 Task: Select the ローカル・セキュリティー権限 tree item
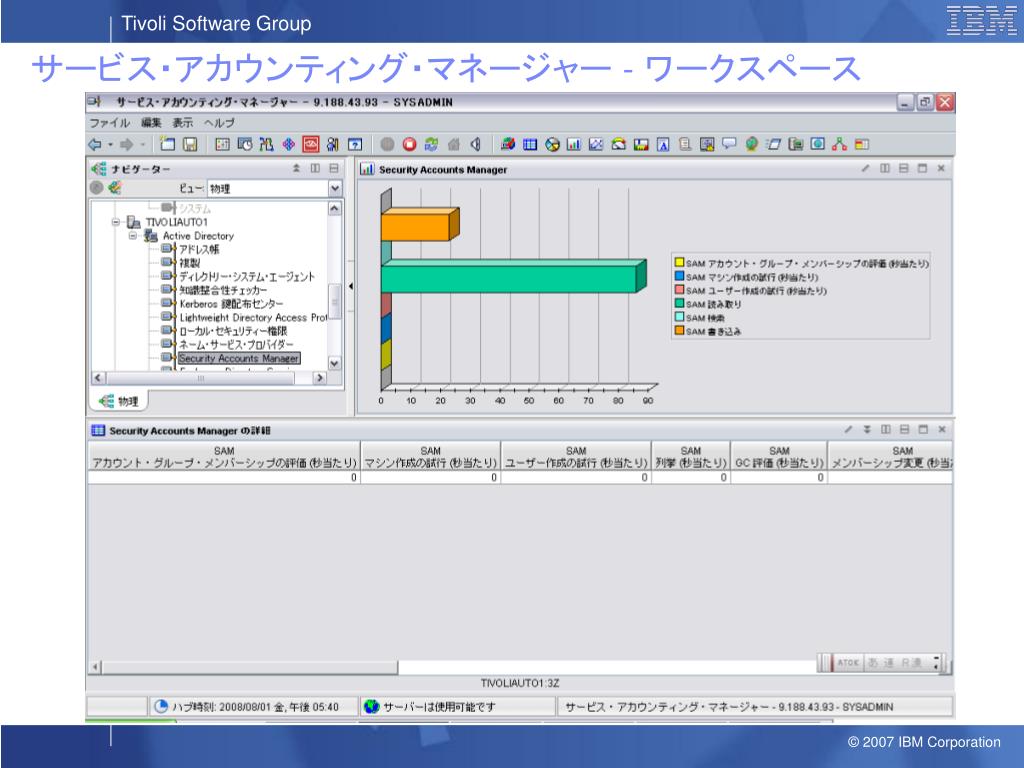click(233, 331)
